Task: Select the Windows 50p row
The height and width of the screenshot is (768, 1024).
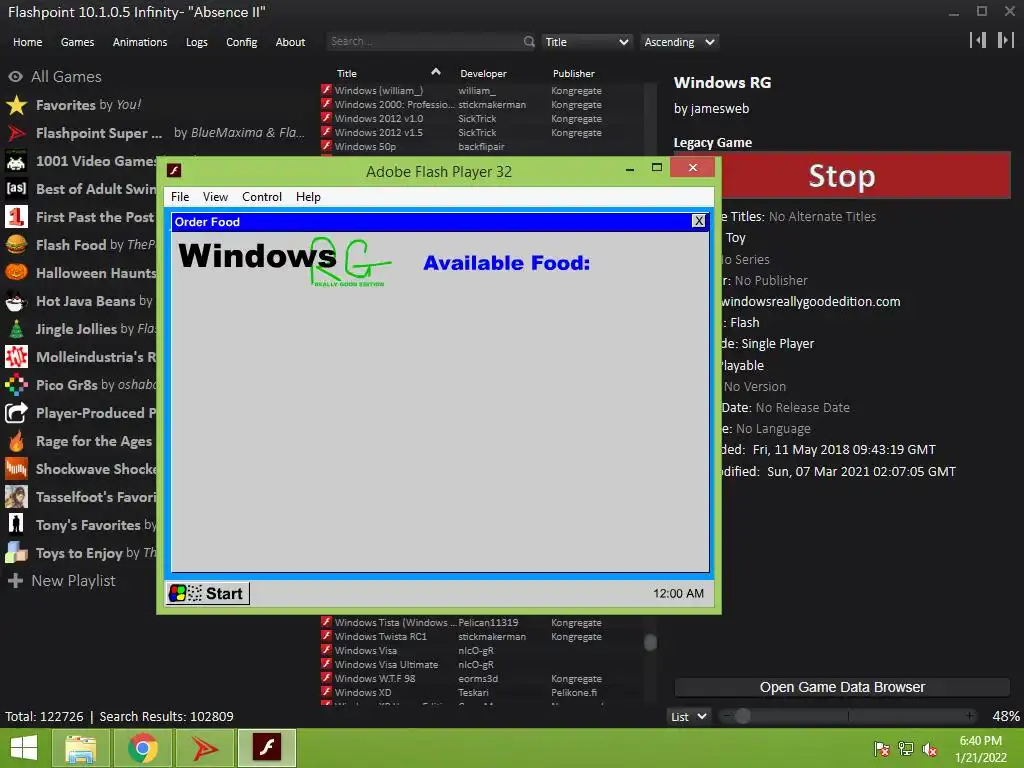Action: point(480,146)
